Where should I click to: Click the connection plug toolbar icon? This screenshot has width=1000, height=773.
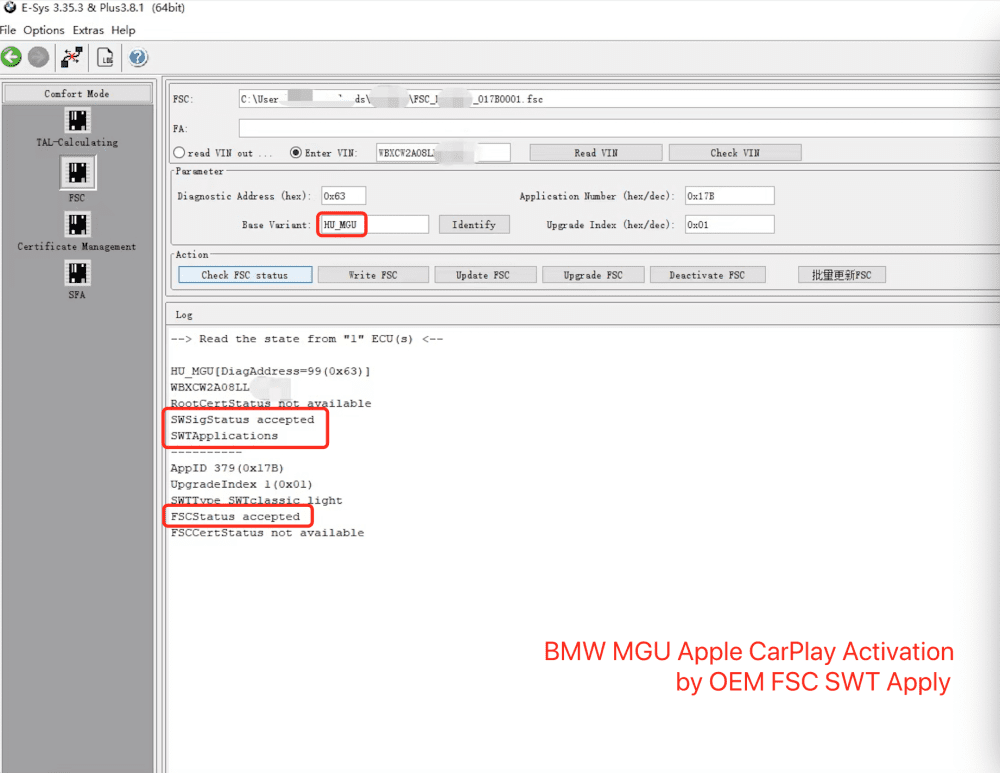(x=72, y=57)
